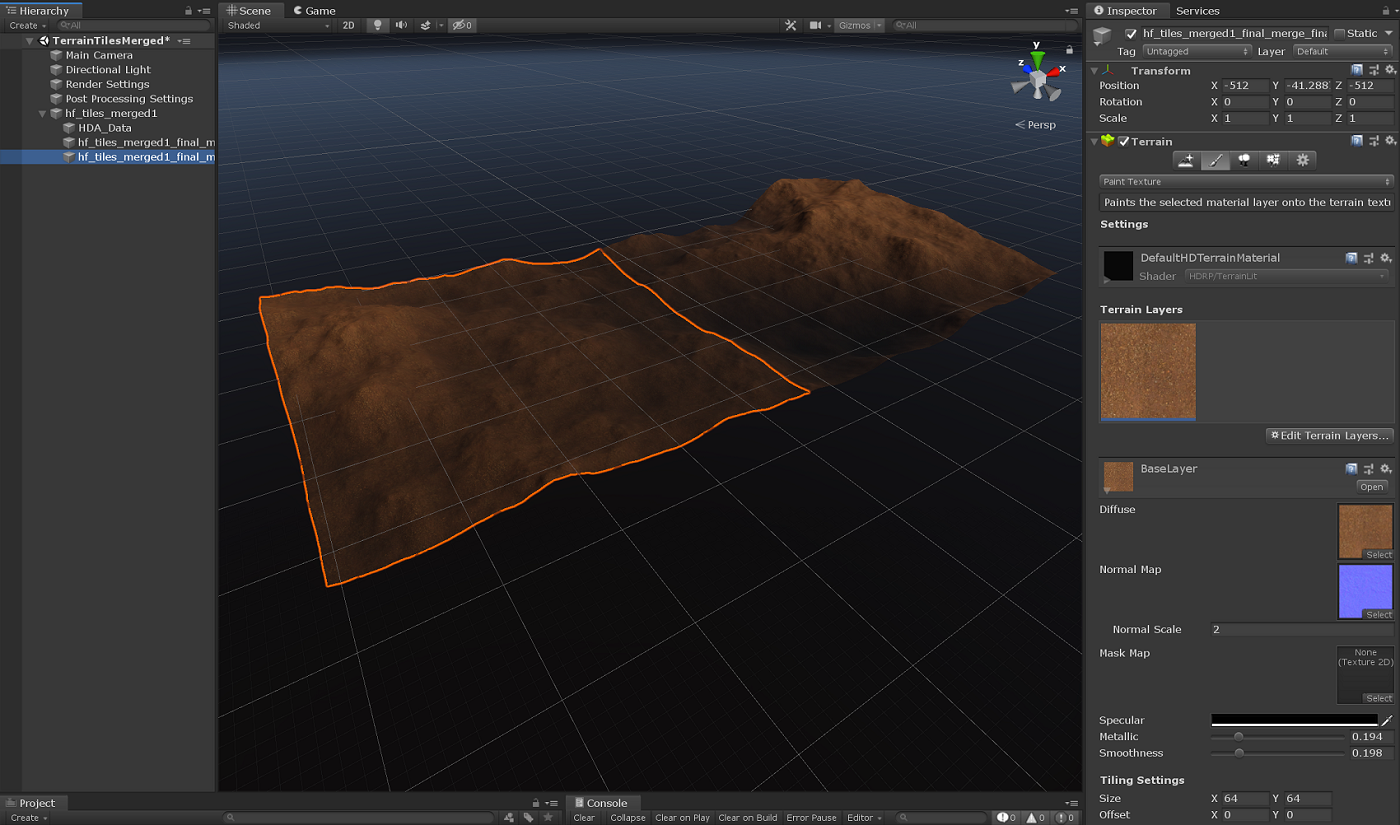Open the Terrain Settings gear tab
1400x825 pixels.
pyautogui.click(x=1302, y=160)
